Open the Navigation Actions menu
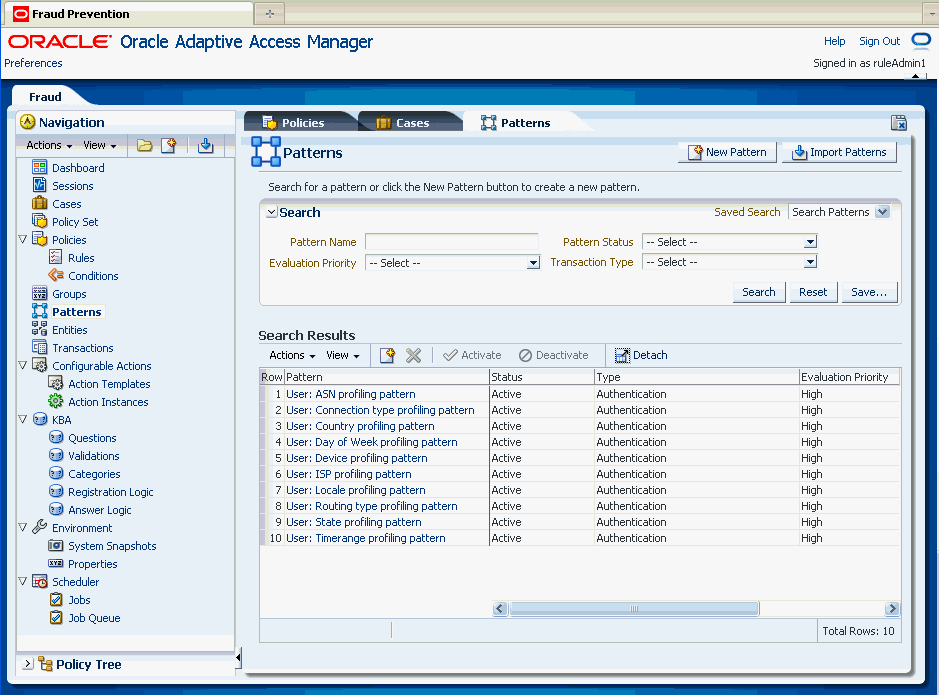 (x=49, y=145)
